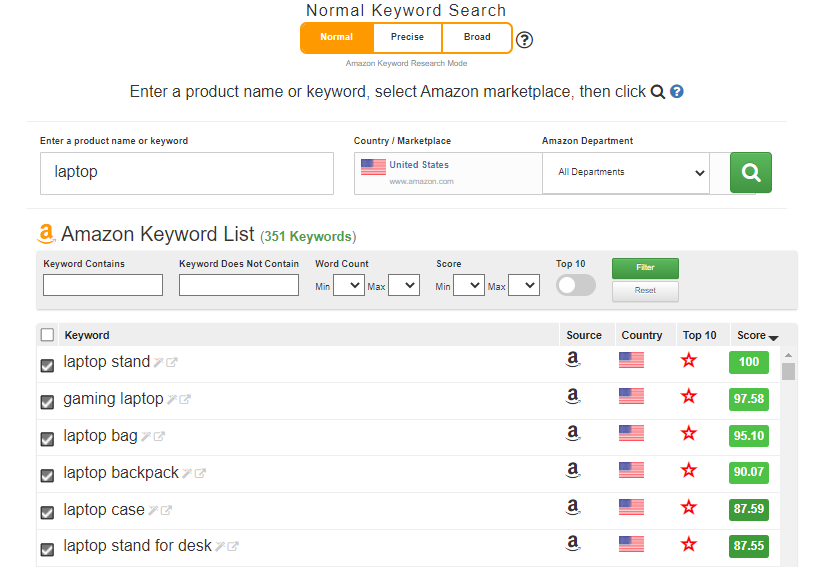This screenshot has width=821, height=567.
Task: Open external link icon for laptop bag
Action: click(159, 436)
